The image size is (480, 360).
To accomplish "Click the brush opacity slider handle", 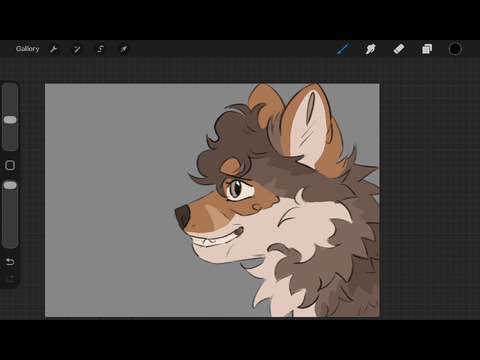I will (x=10, y=185).
